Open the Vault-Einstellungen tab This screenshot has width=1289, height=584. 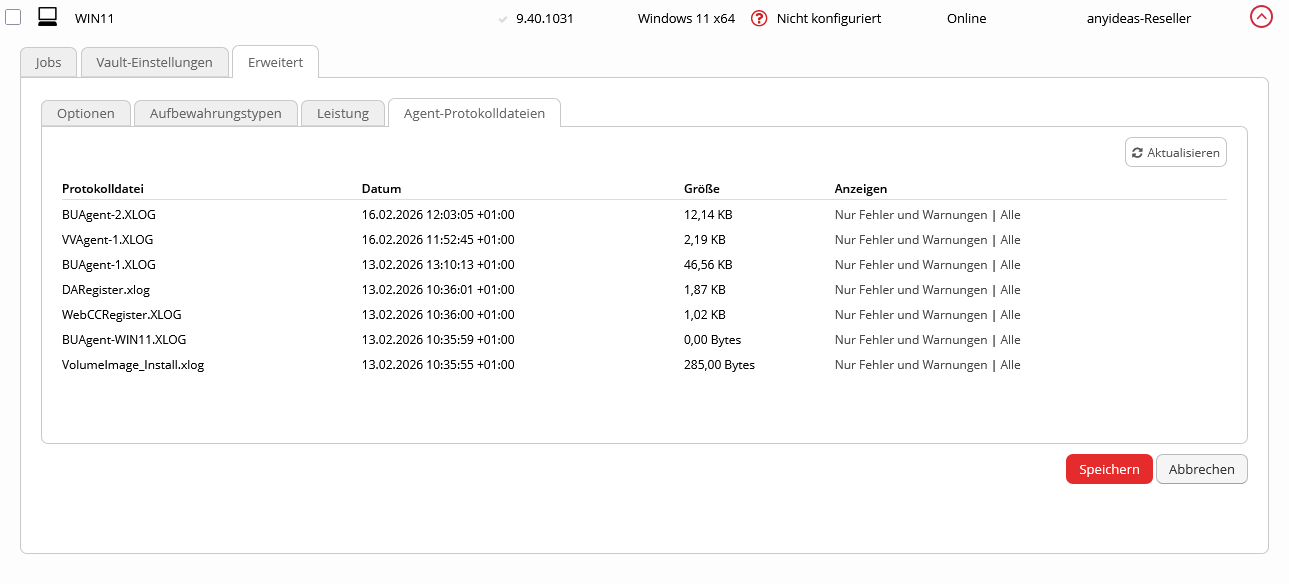154,62
